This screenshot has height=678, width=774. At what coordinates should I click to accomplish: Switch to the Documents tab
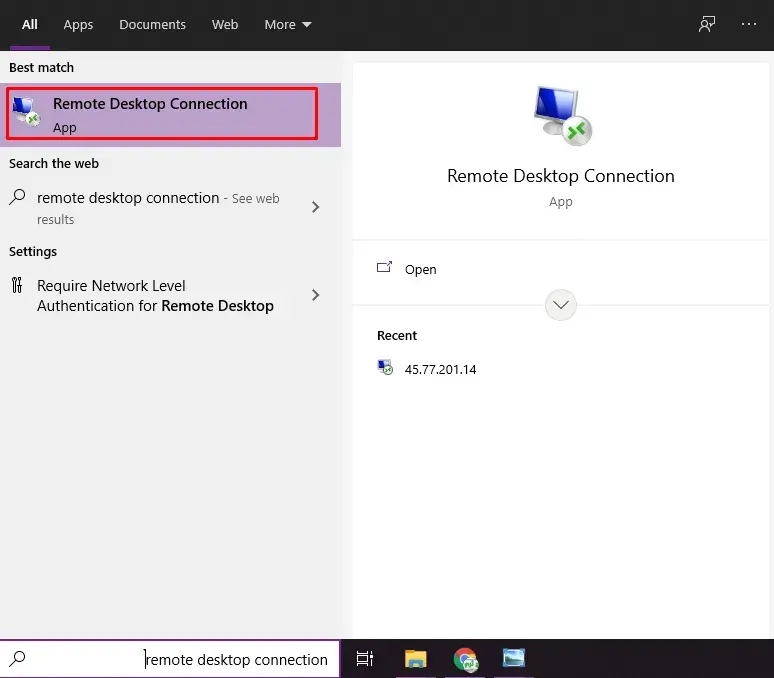(x=152, y=24)
